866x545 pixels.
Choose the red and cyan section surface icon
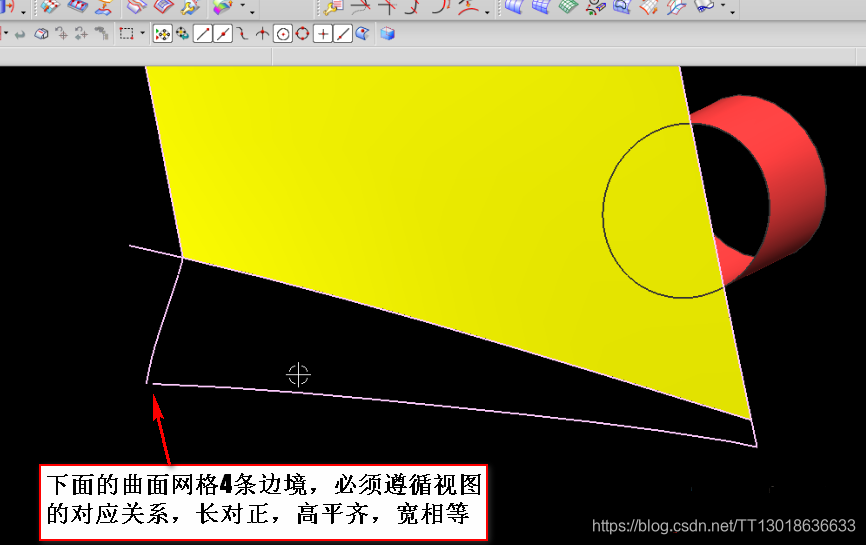676,7
